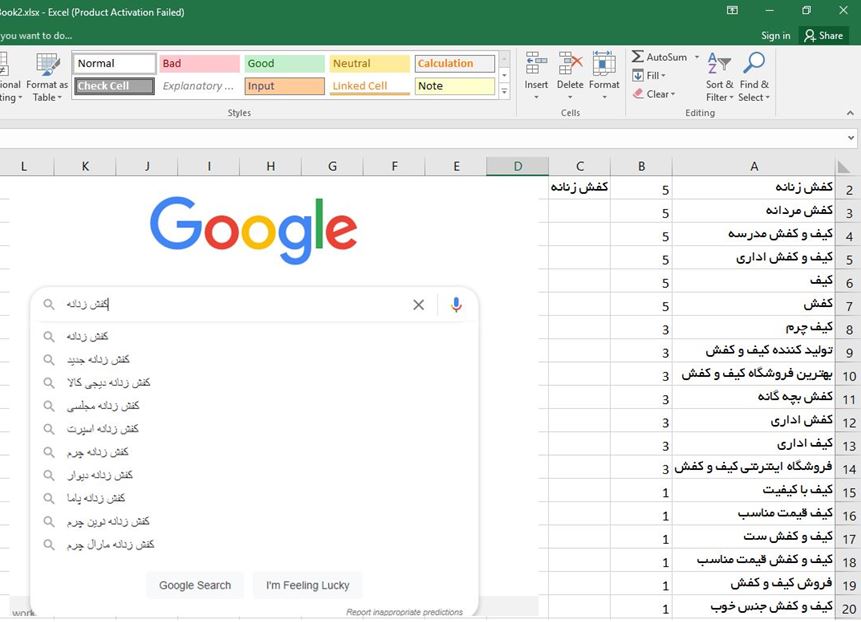
Task: Click the Tell me what you want to do box
Action: (x=36, y=36)
